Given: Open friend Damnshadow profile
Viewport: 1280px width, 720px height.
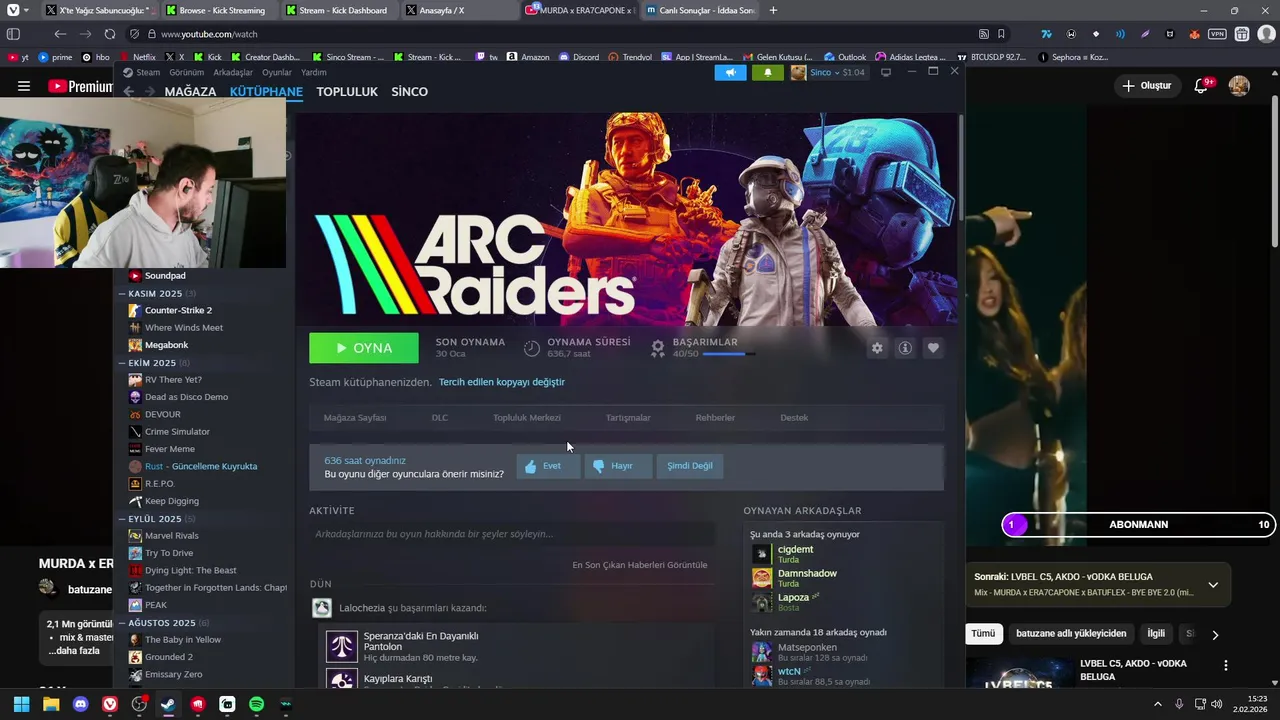Looking at the screenshot, I should click(807, 573).
